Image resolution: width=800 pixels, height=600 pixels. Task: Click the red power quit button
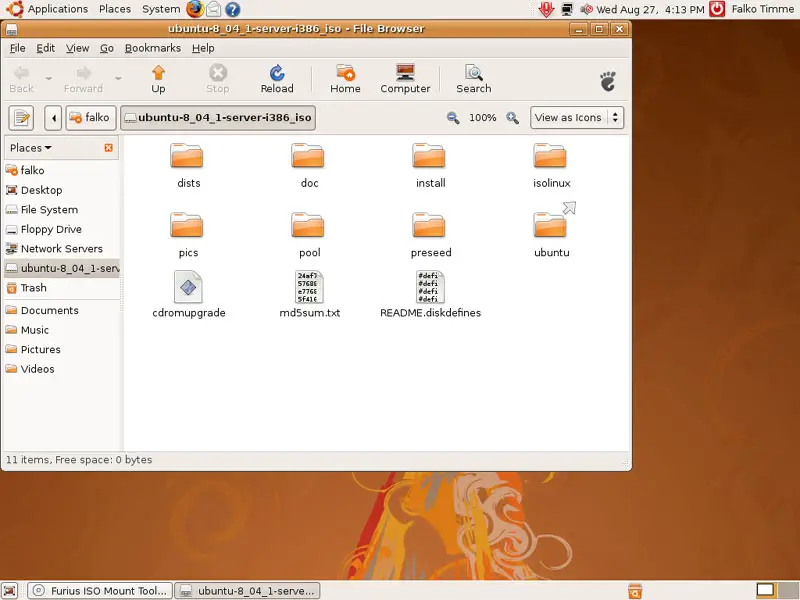pos(717,9)
